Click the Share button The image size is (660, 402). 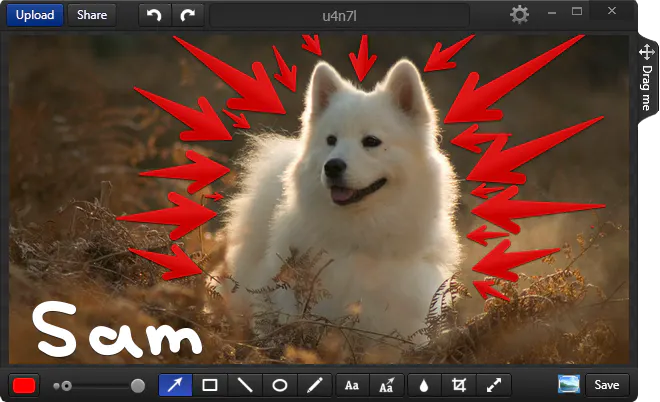[92, 15]
